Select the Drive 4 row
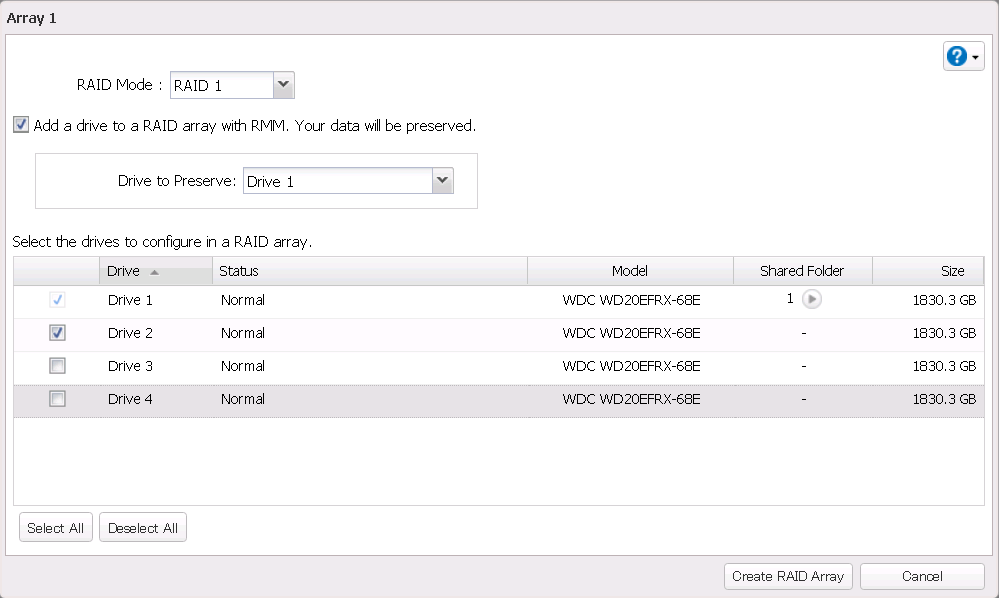The image size is (999, 598). click(400, 399)
